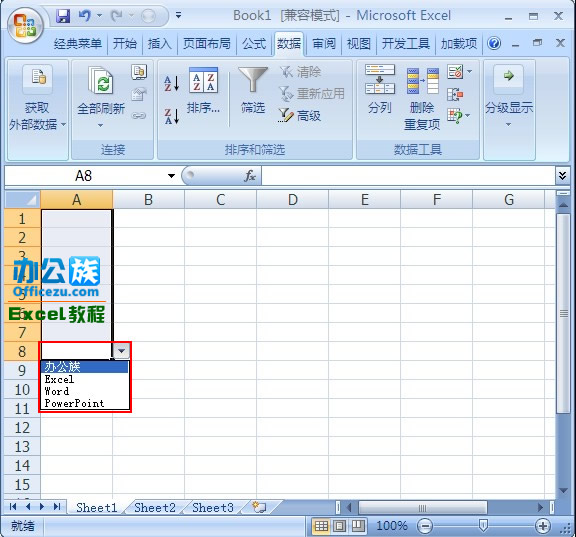The image size is (576, 537).
Task: Open the What-If Analysis icon
Action: click(455, 116)
